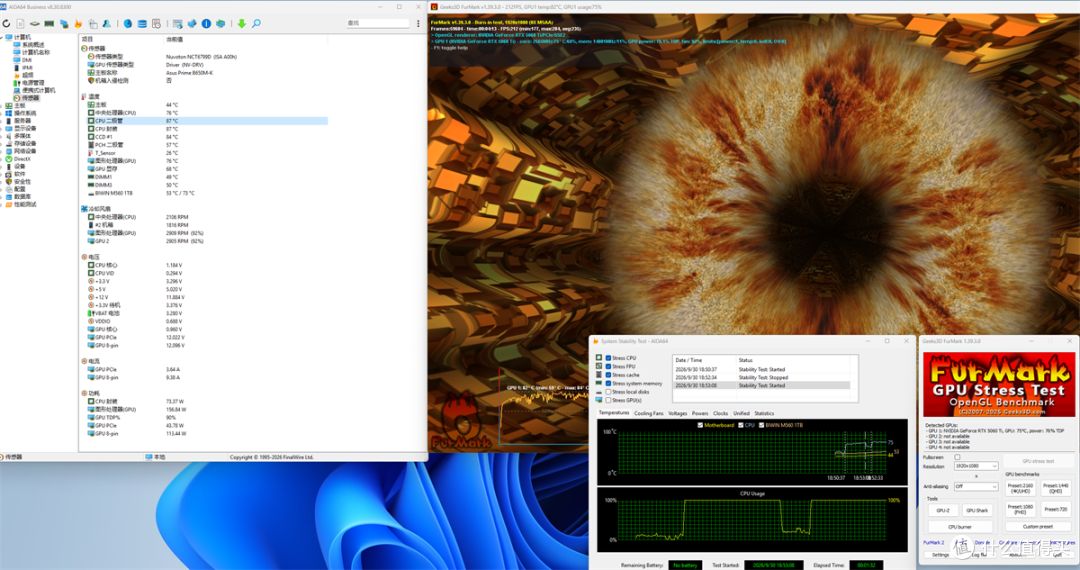Click the list export icon after first separator

click(178, 23)
